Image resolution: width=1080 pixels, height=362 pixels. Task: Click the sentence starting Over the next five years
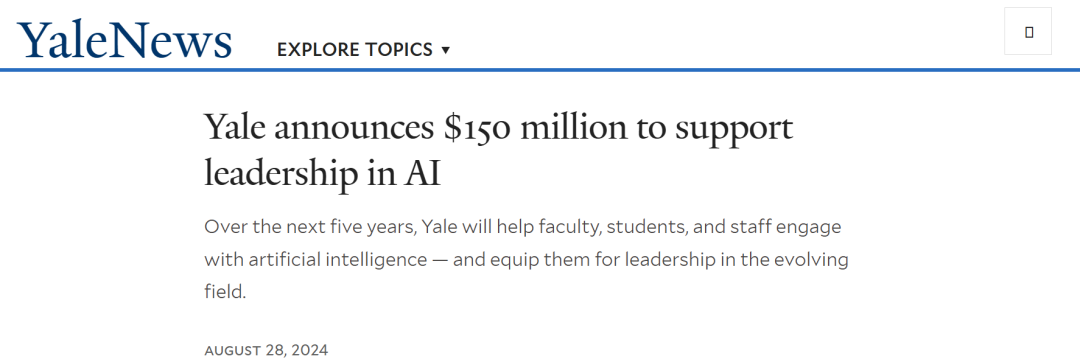click(x=526, y=259)
